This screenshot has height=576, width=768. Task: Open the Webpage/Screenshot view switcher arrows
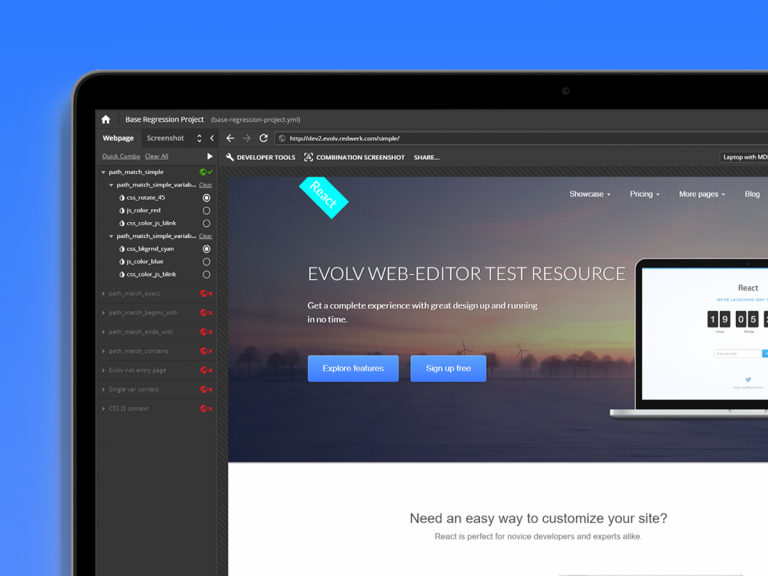(x=199, y=138)
